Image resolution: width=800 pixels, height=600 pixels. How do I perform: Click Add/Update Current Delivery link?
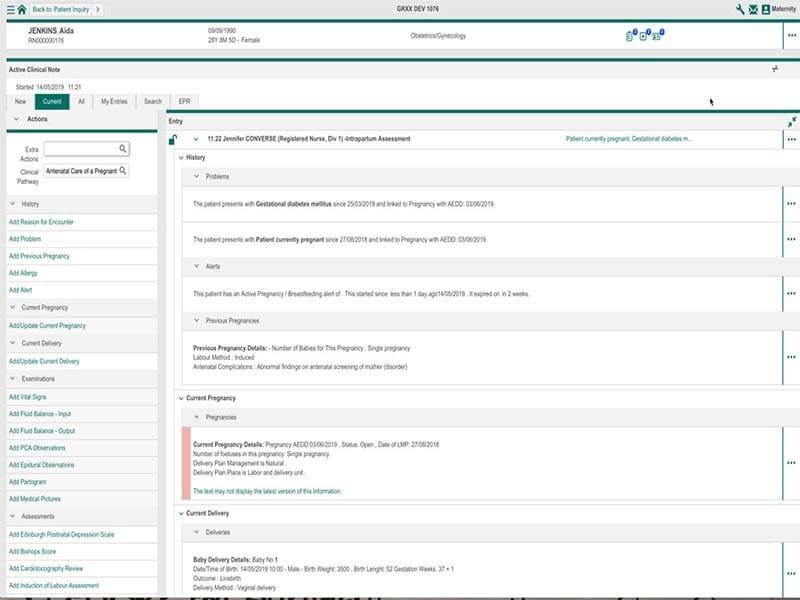44,361
